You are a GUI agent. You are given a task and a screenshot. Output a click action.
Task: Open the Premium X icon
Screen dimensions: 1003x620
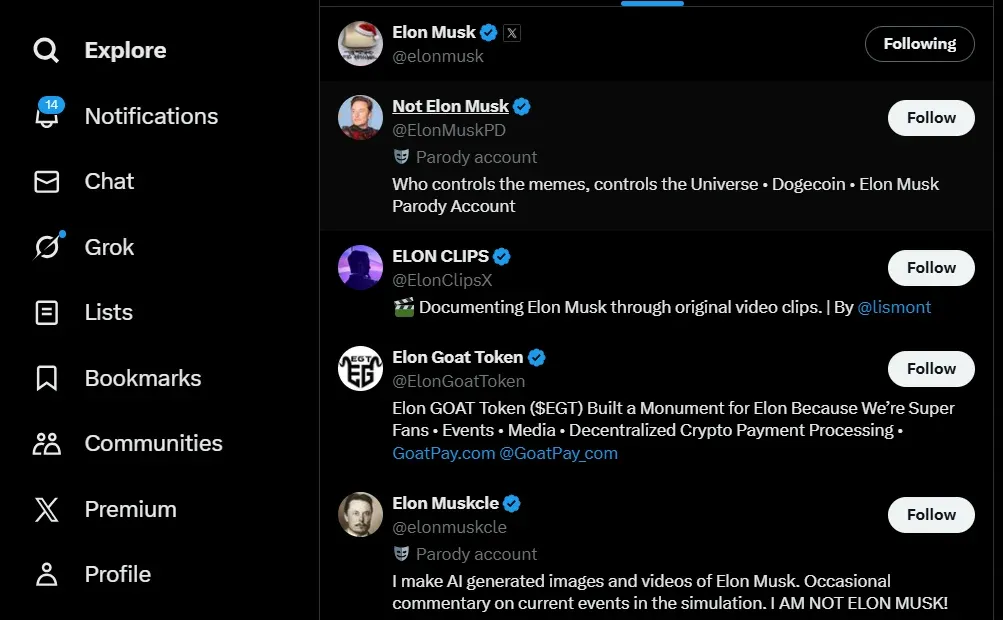click(x=46, y=509)
